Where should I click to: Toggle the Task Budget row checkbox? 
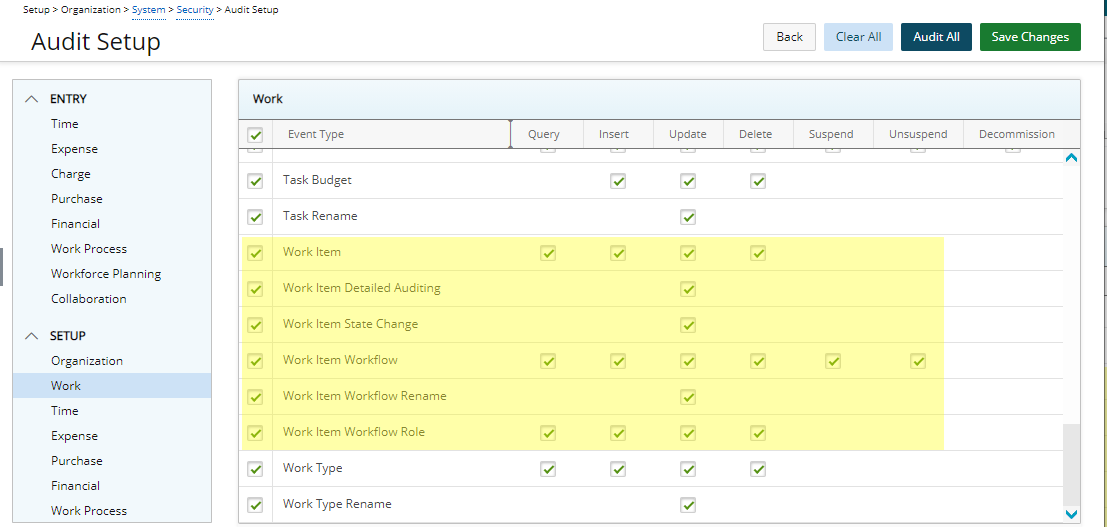coord(256,182)
